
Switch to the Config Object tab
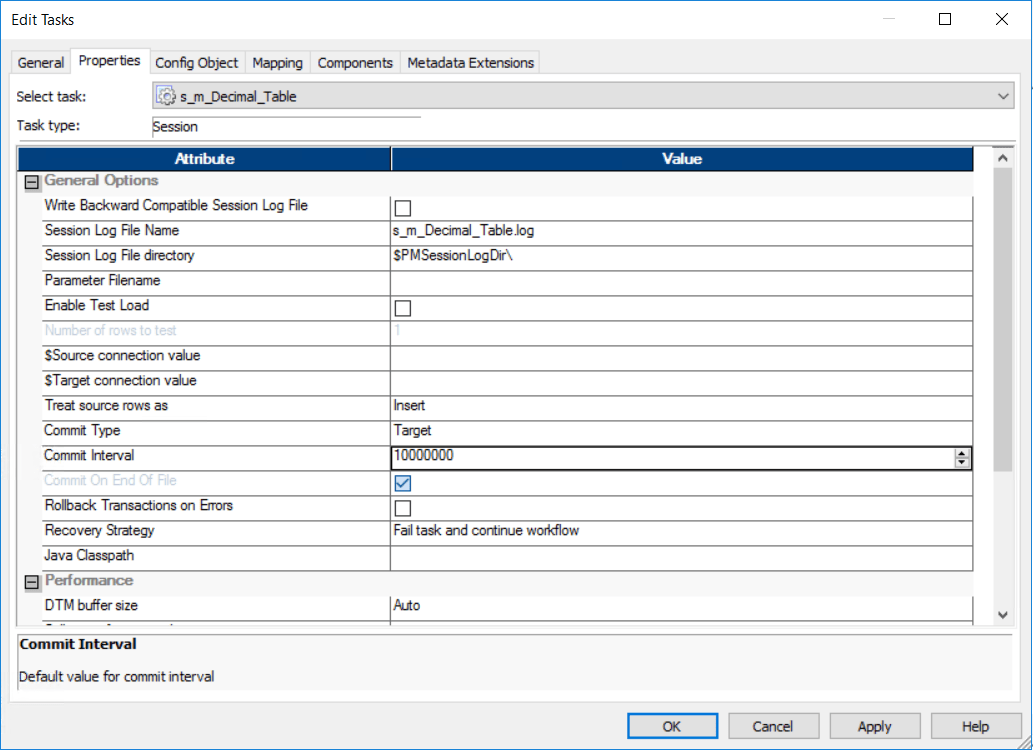(197, 62)
